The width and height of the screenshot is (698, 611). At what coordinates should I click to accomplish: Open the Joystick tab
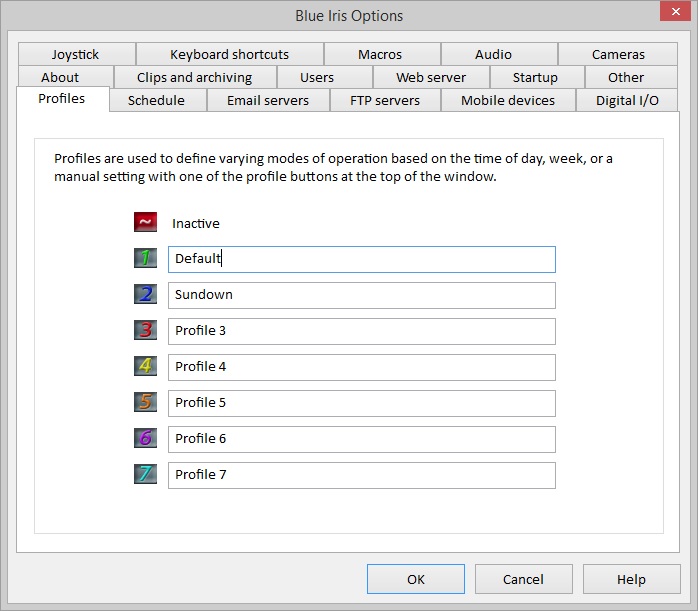click(77, 54)
